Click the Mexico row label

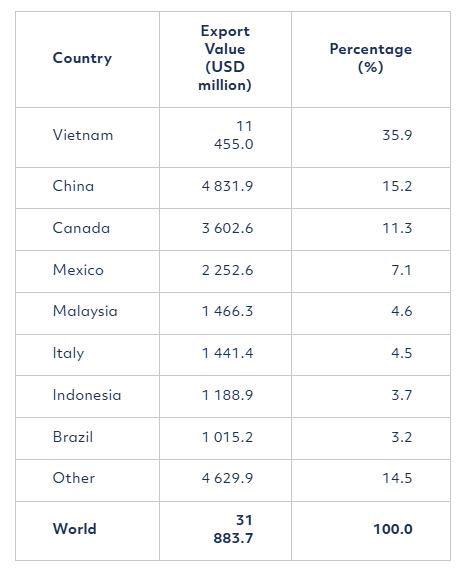tap(78, 270)
